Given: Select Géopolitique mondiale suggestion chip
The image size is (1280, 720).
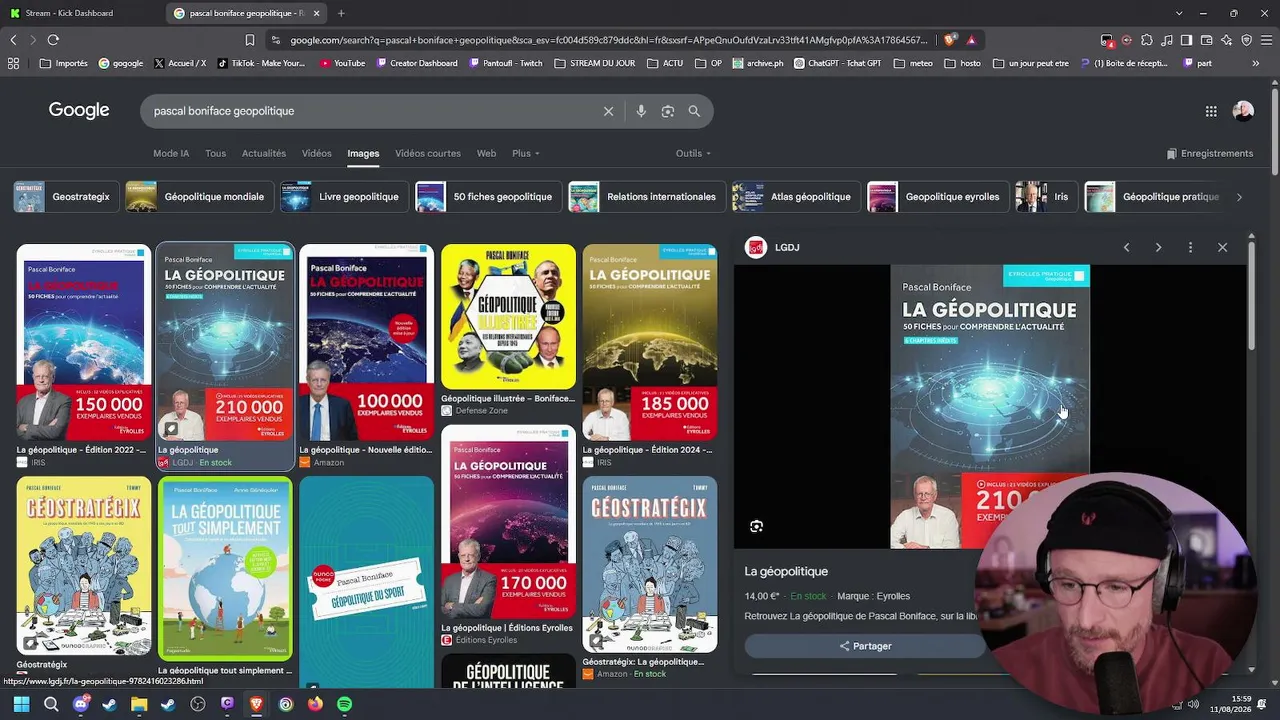Looking at the screenshot, I should point(200,197).
